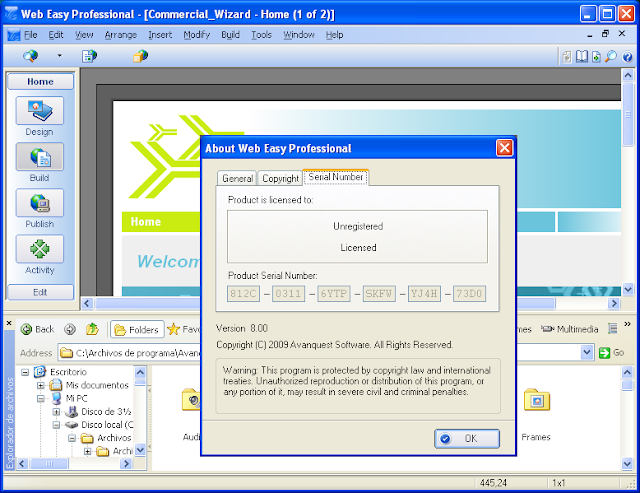Image resolution: width=640 pixels, height=493 pixels.
Task: Click the green Go button
Action: click(611, 352)
